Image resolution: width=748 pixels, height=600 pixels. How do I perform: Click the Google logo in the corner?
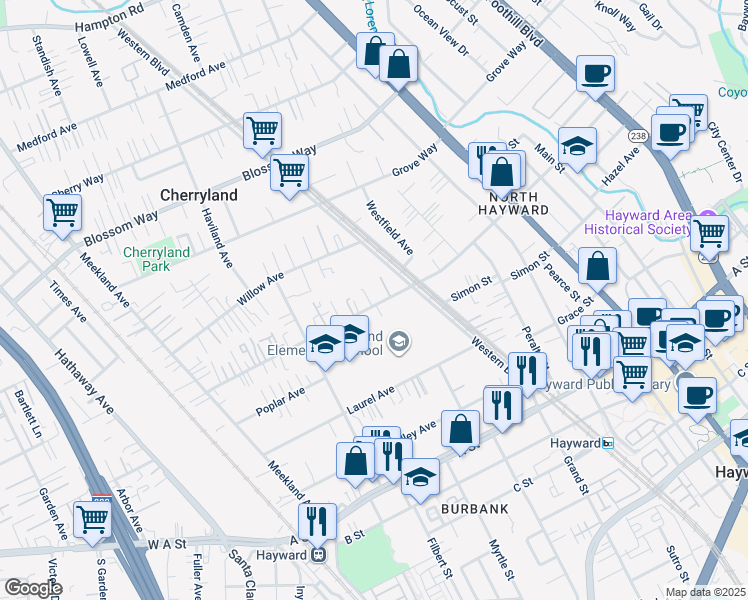click(x=32, y=588)
